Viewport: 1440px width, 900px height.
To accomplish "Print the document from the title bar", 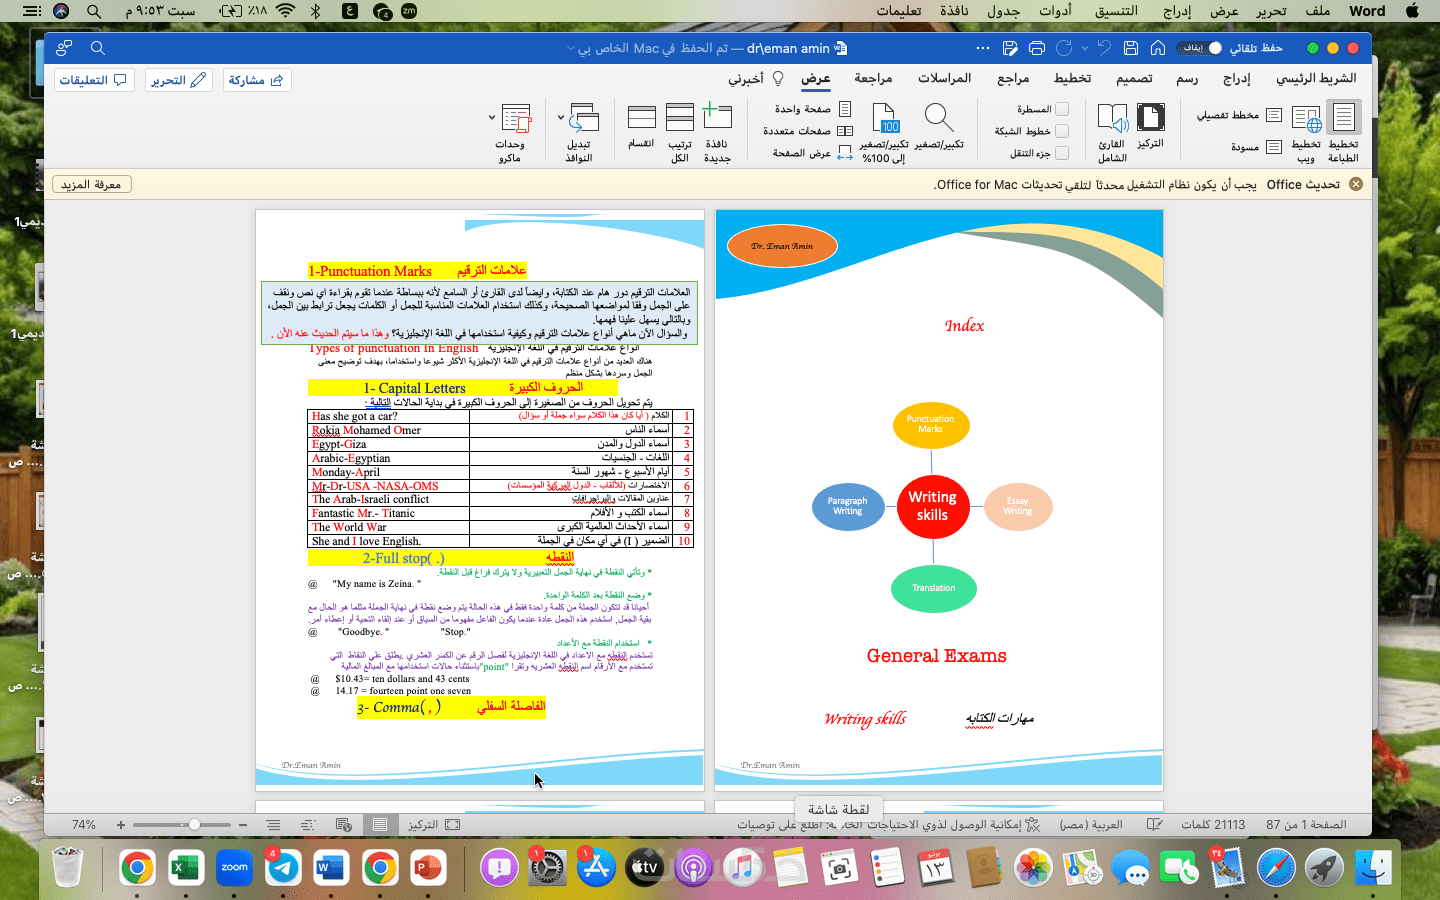I will [1037, 48].
